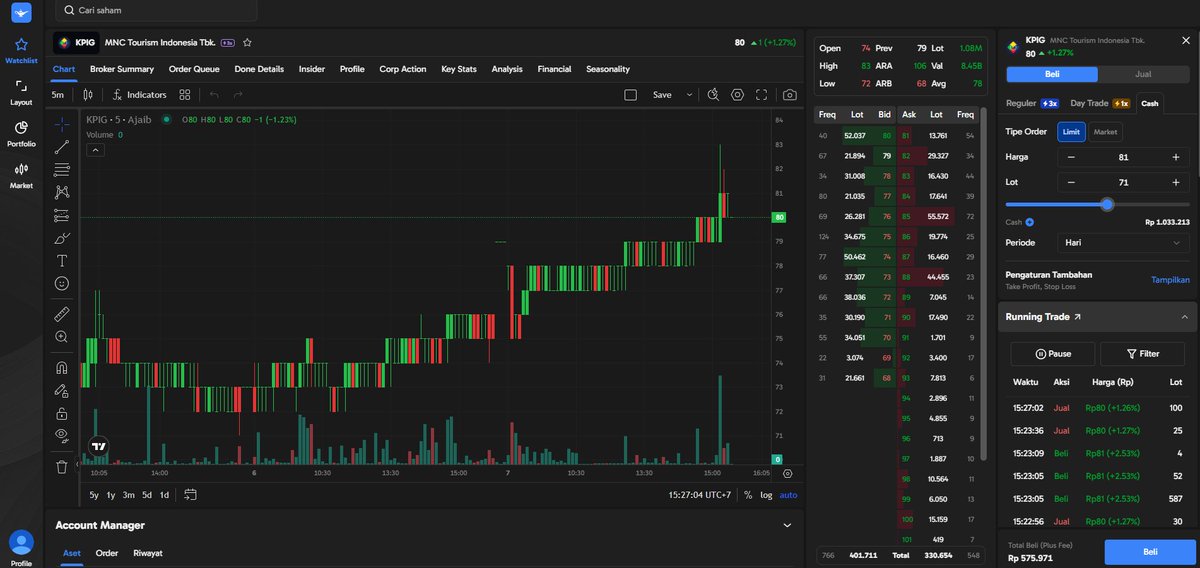Click the Ajaib bird logo
1200x568 pixels.
[x=21, y=12]
